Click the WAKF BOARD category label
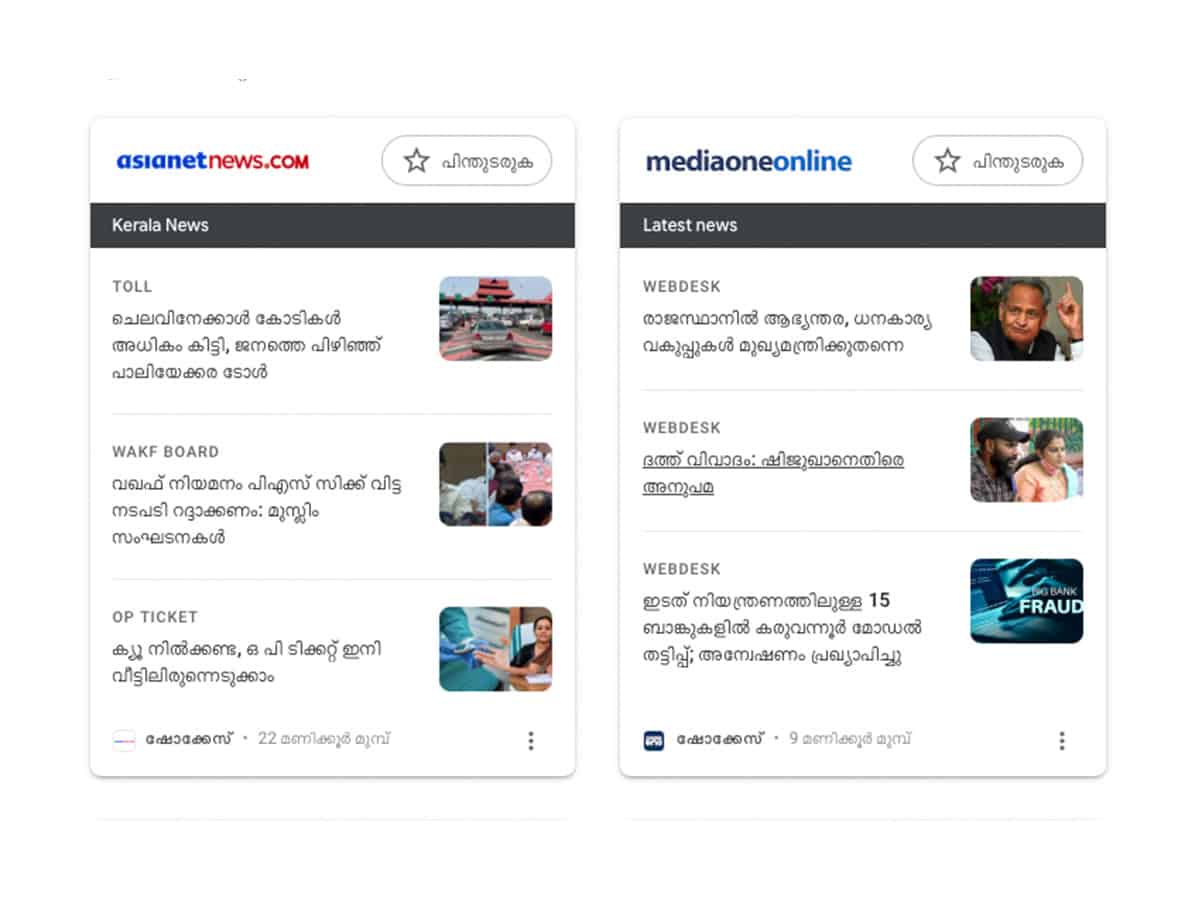 click(165, 452)
